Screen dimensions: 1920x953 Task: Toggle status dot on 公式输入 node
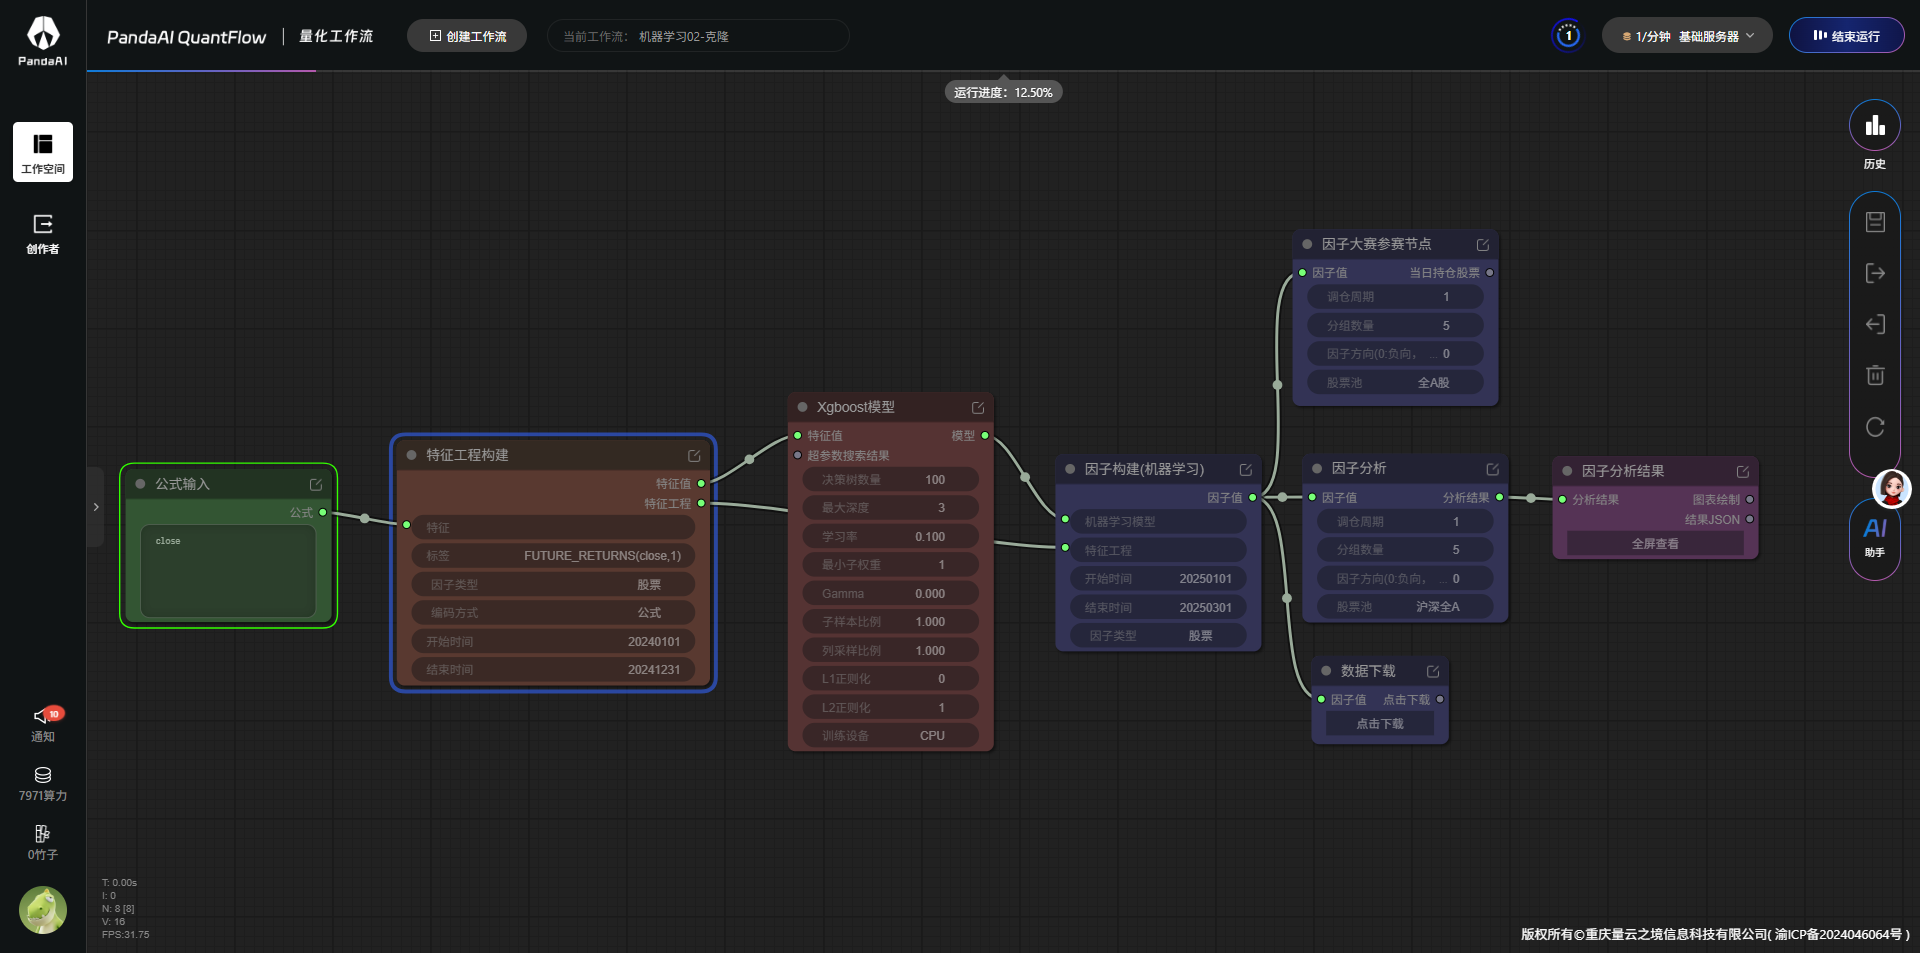tap(140, 484)
